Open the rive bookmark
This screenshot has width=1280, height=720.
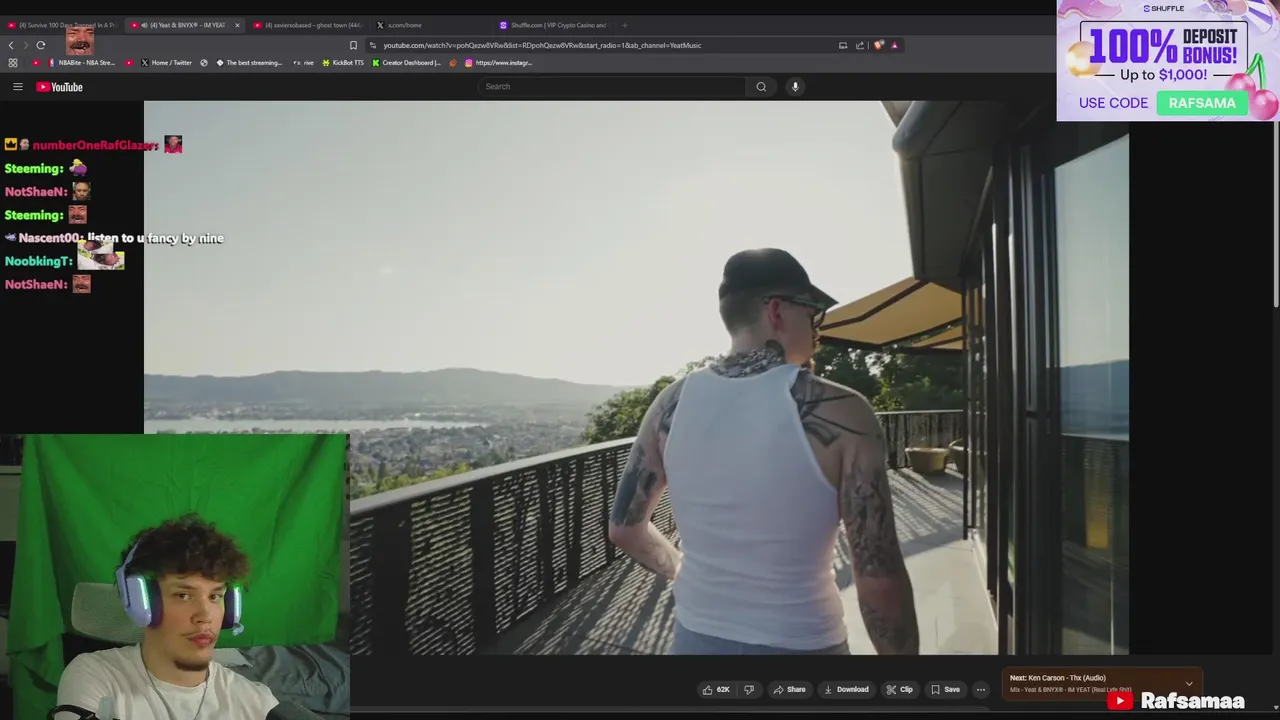(304, 63)
